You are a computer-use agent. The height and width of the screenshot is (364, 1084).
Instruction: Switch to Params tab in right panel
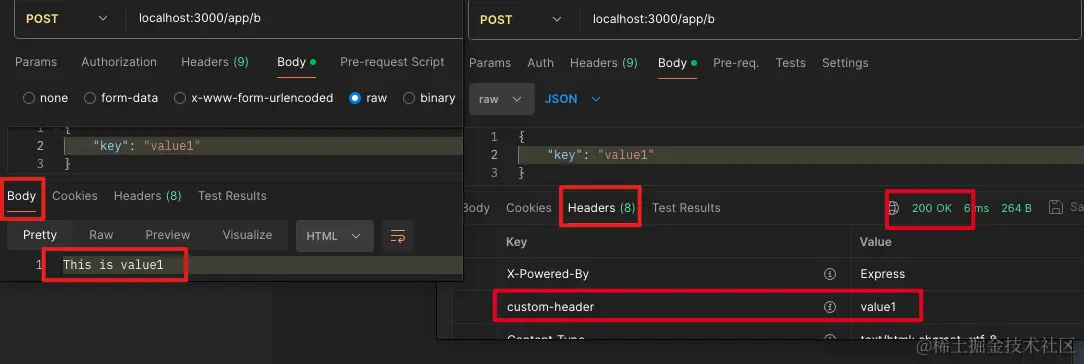[490, 63]
